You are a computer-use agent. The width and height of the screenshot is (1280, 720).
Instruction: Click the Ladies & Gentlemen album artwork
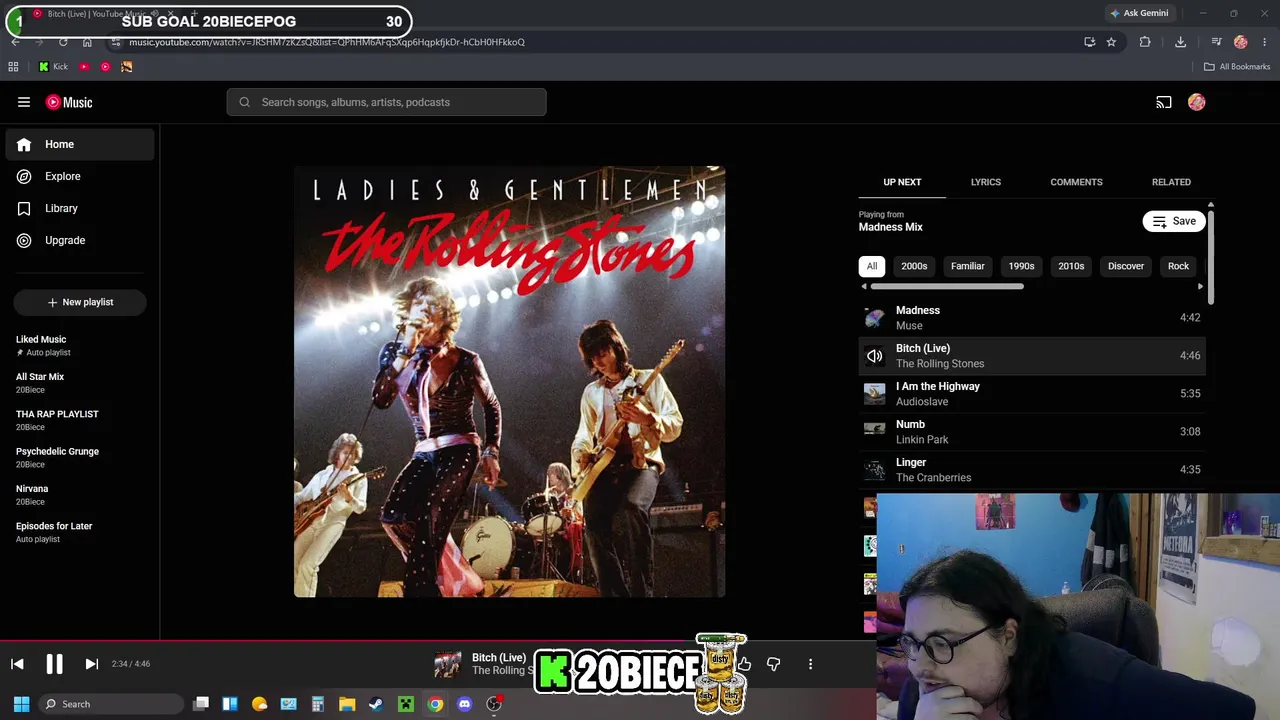click(x=510, y=382)
